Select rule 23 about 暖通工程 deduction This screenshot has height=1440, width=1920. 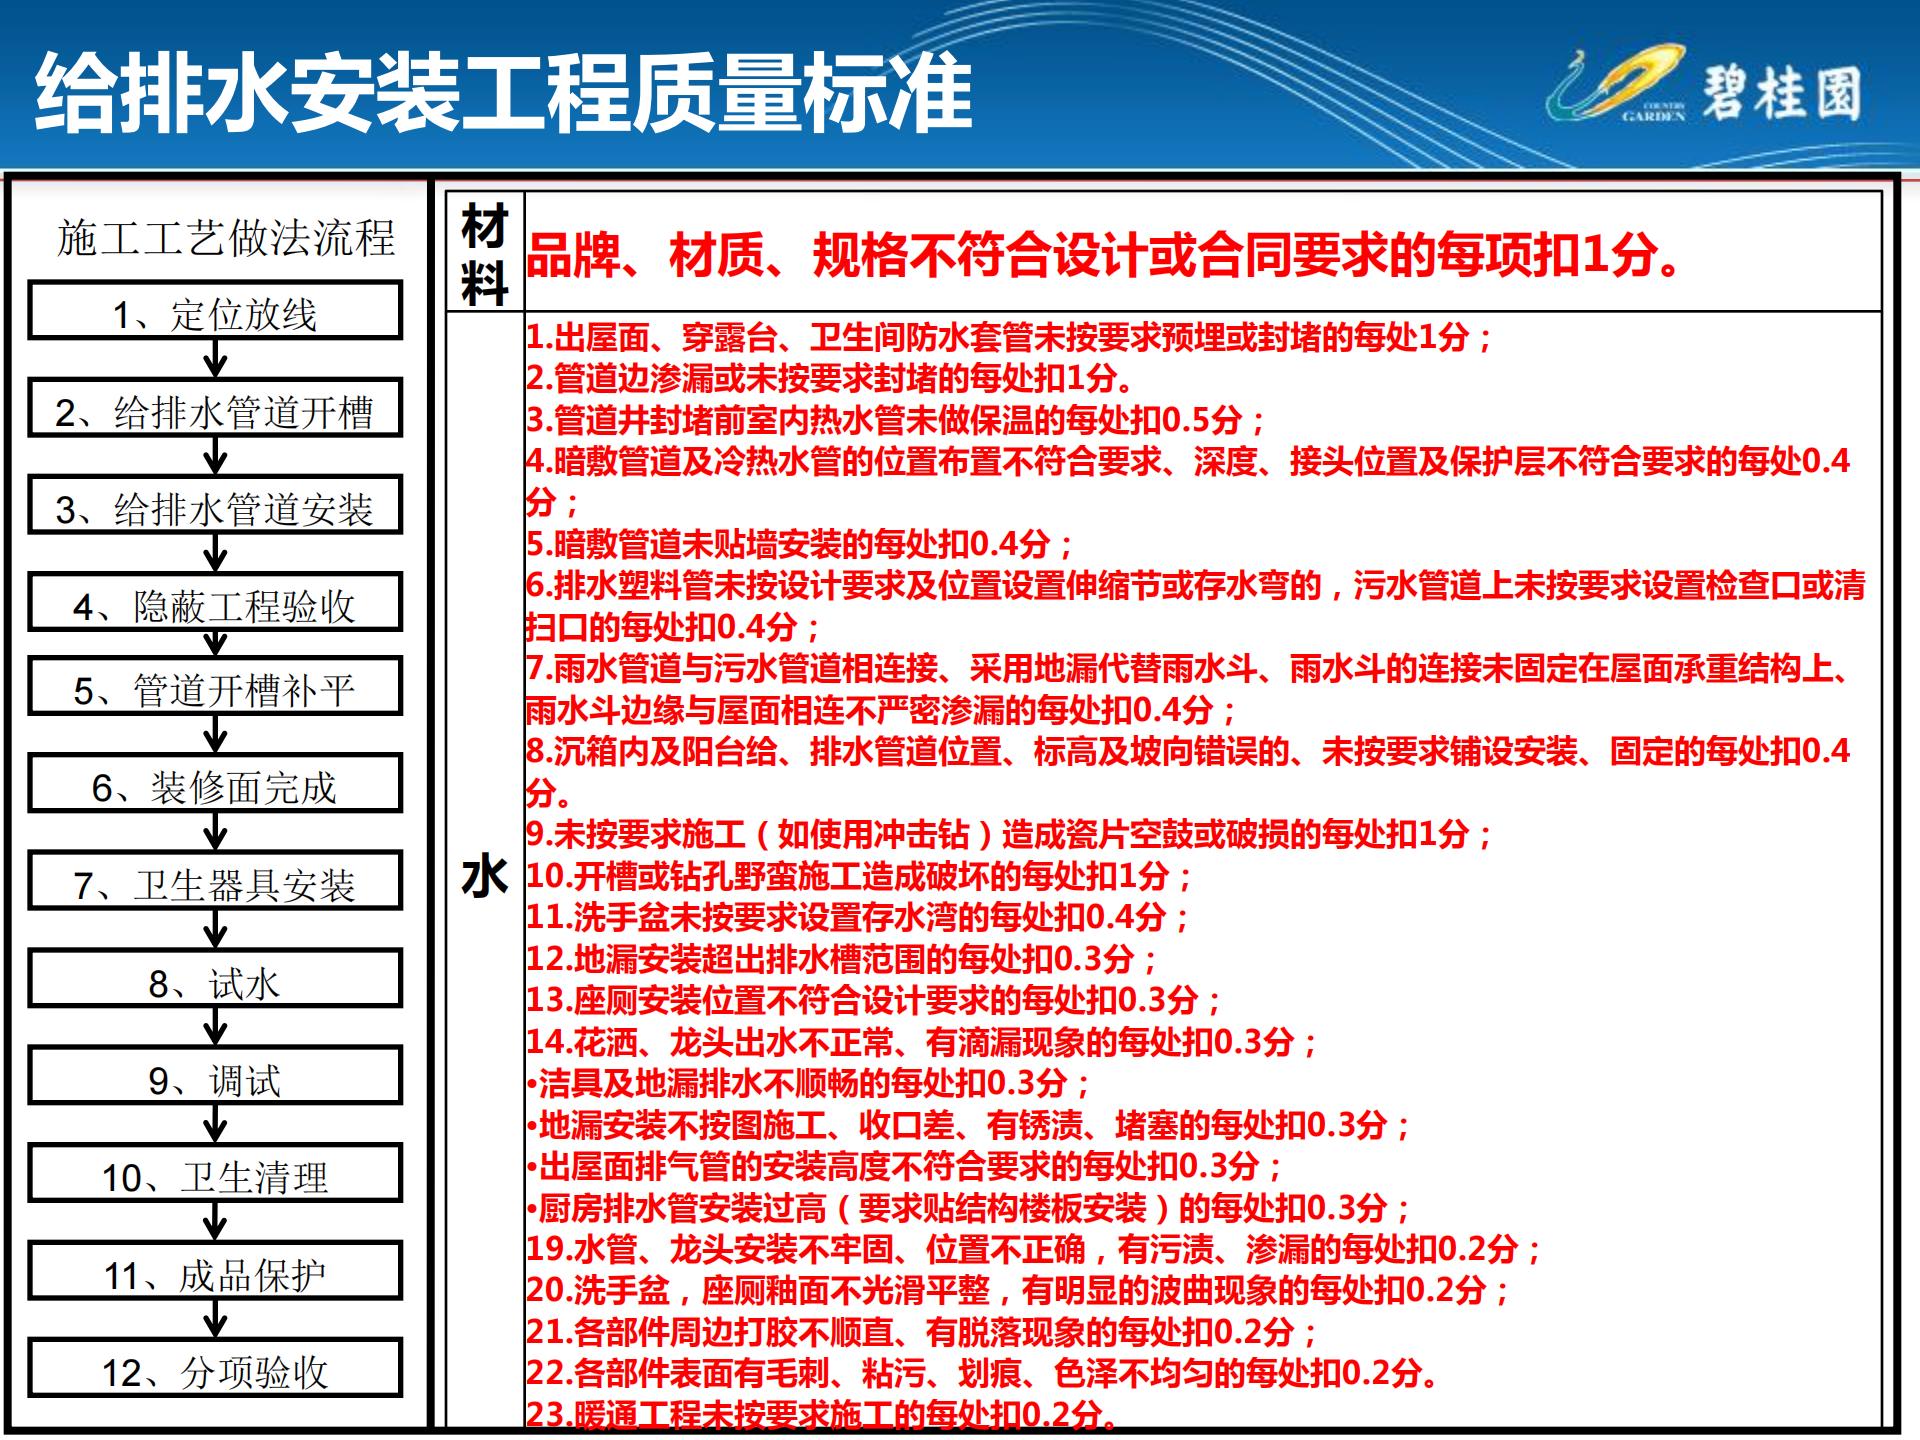point(820,1410)
